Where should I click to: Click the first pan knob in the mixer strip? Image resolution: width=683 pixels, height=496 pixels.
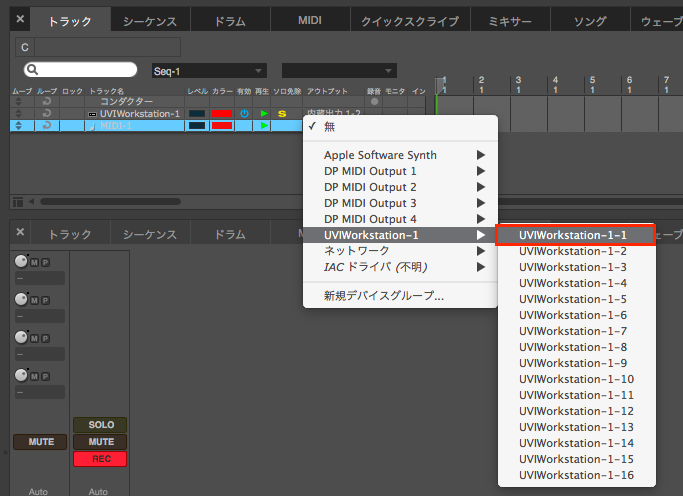[x=21, y=261]
